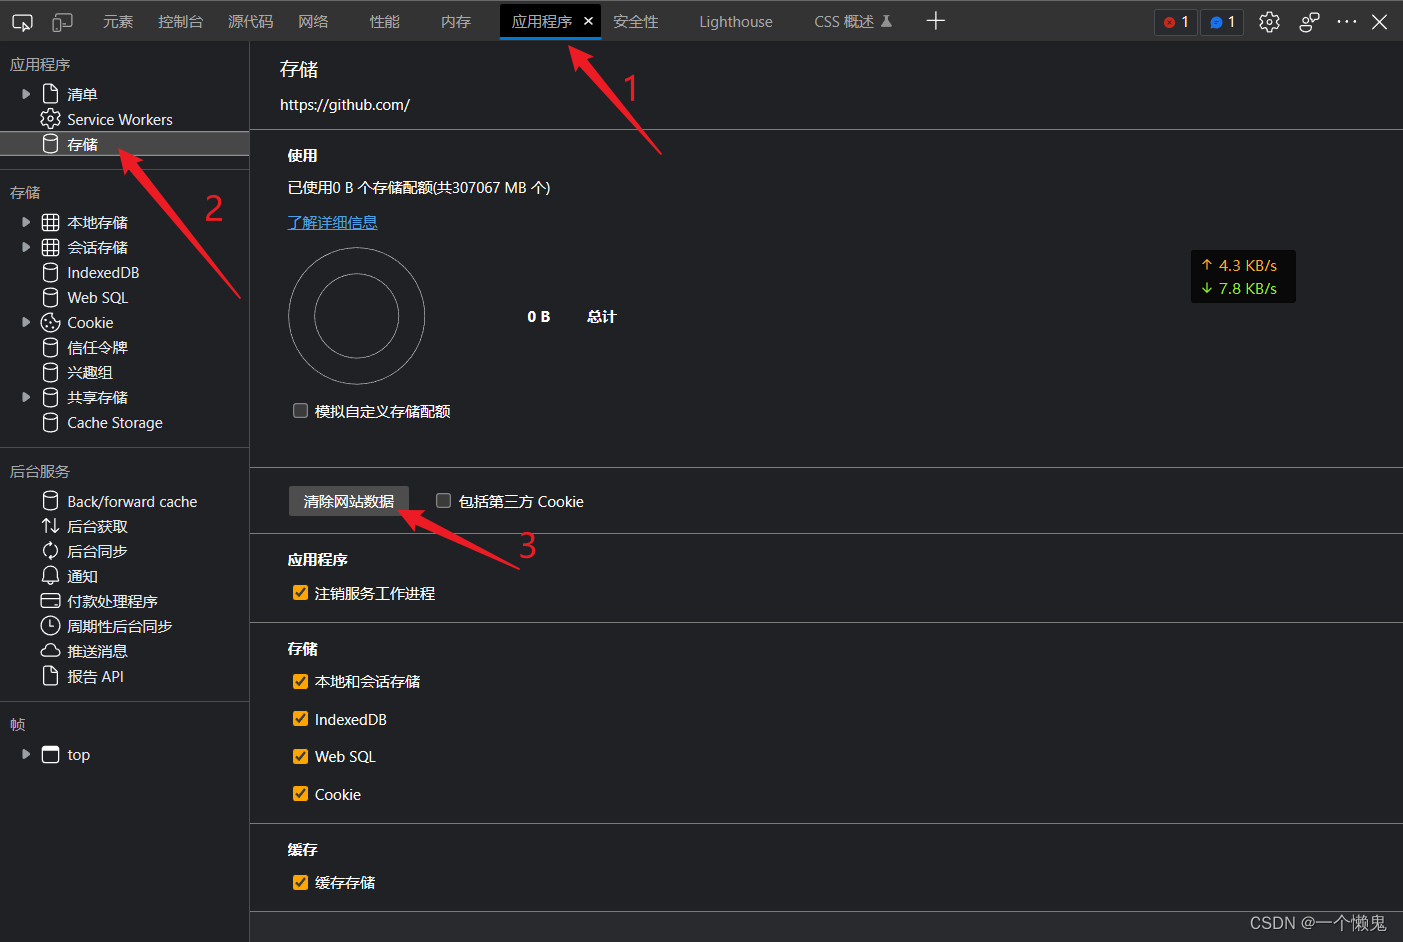1403x942 pixels.
Task: Click the 清除网站数据 button
Action: point(349,501)
